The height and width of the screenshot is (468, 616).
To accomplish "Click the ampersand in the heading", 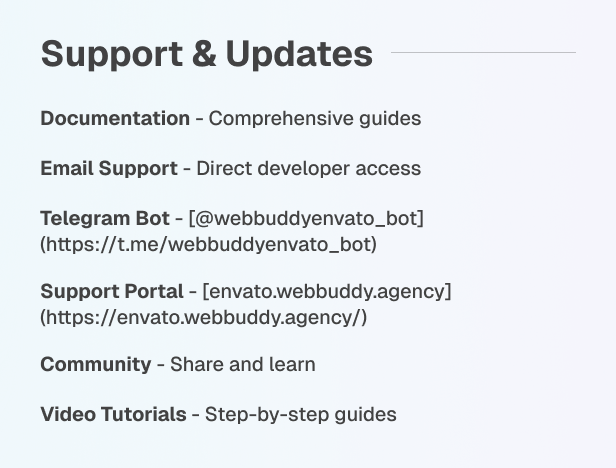I will coord(203,54).
